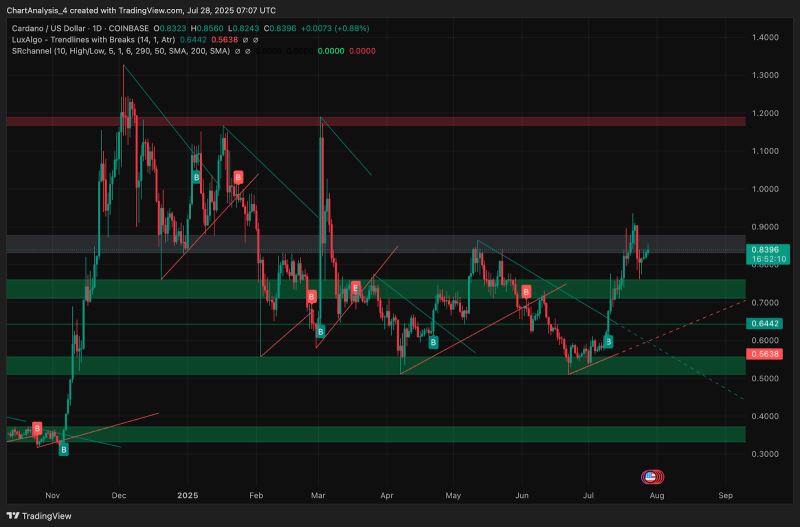Select the red 'B' marker in late October

click(x=38, y=428)
